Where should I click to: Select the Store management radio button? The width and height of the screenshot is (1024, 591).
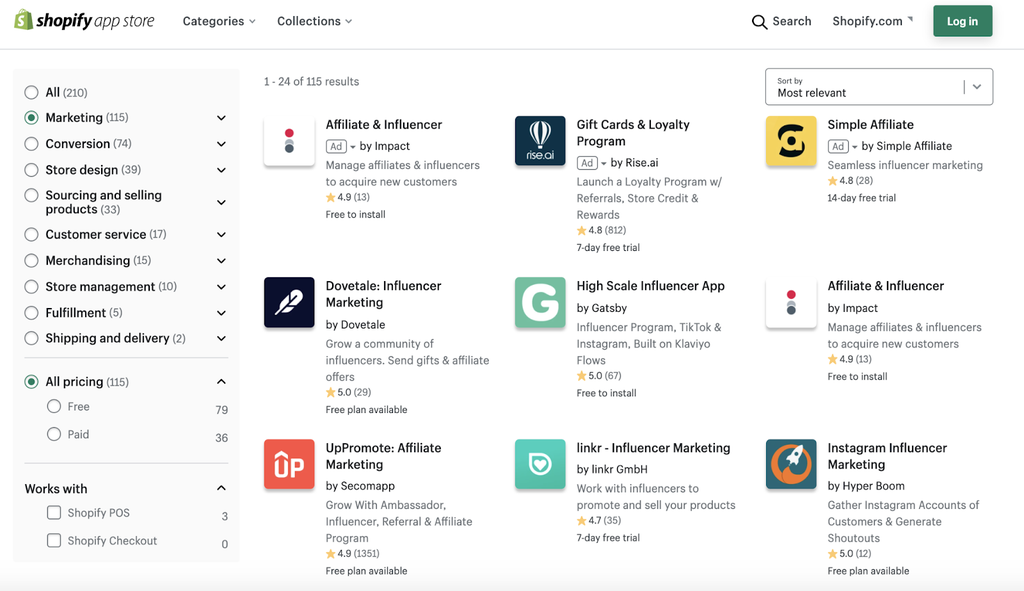pos(31,287)
